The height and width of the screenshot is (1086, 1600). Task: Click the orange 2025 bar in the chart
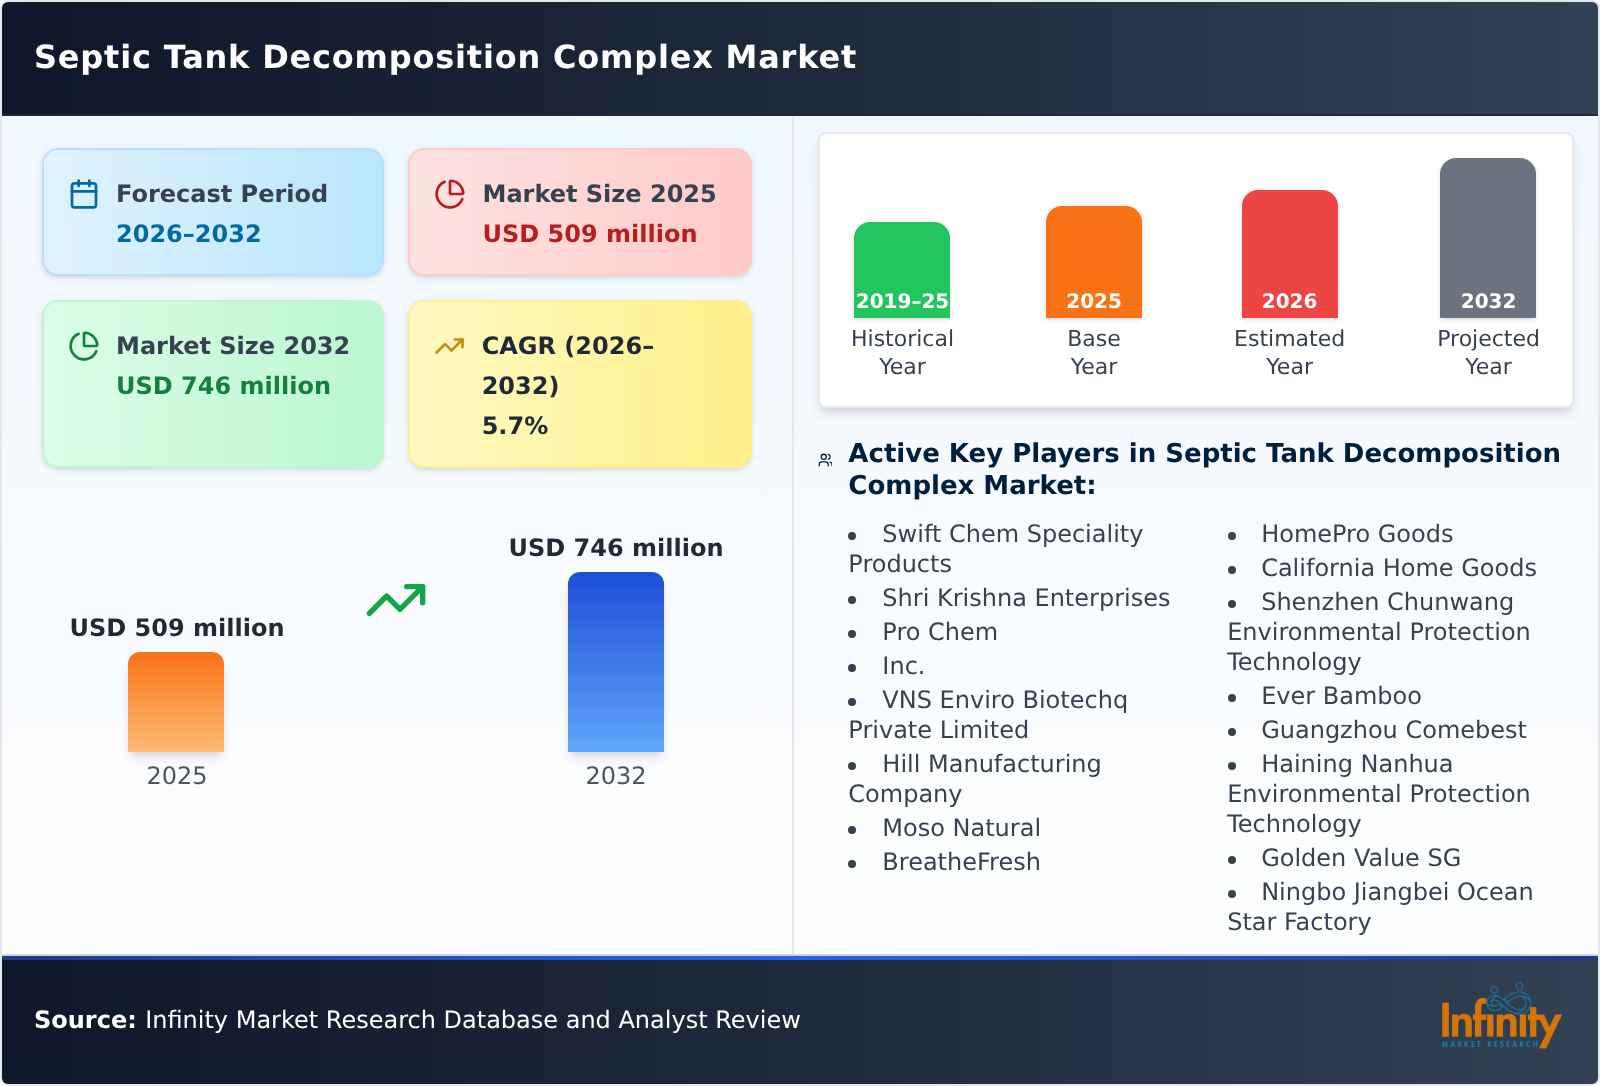click(x=176, y=705)
